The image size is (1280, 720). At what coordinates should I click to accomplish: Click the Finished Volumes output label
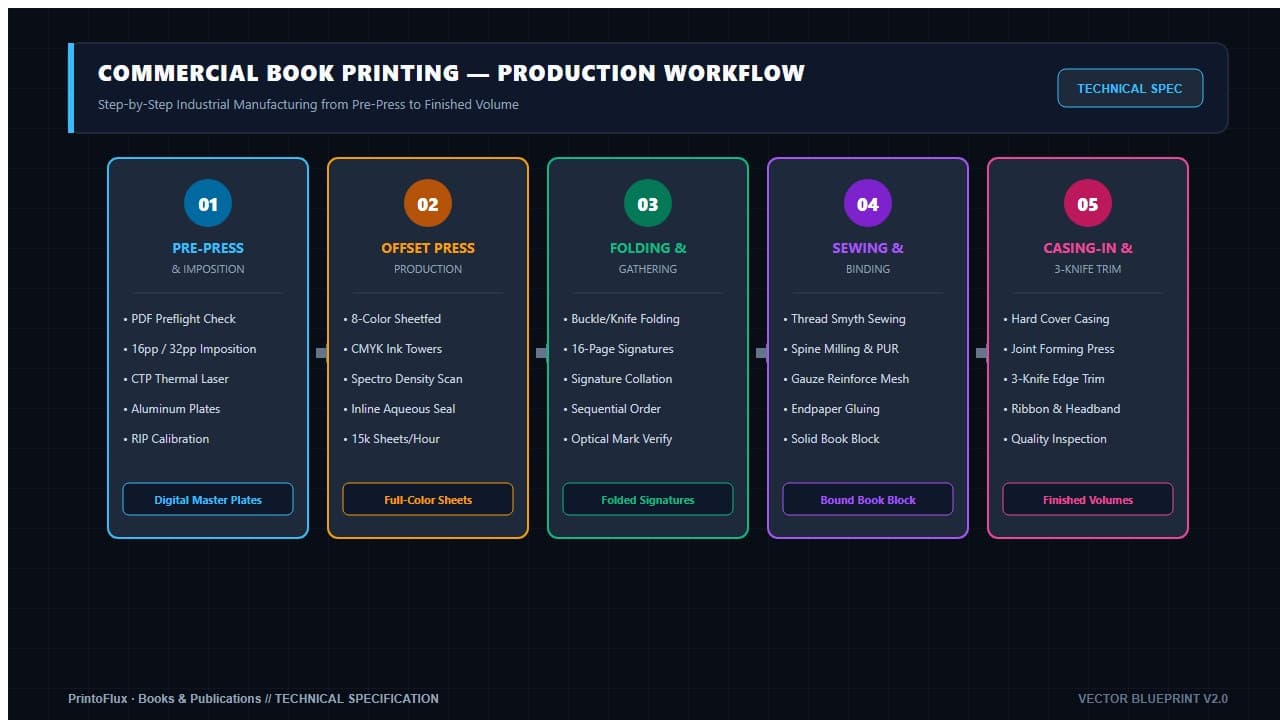[1088, 499]
